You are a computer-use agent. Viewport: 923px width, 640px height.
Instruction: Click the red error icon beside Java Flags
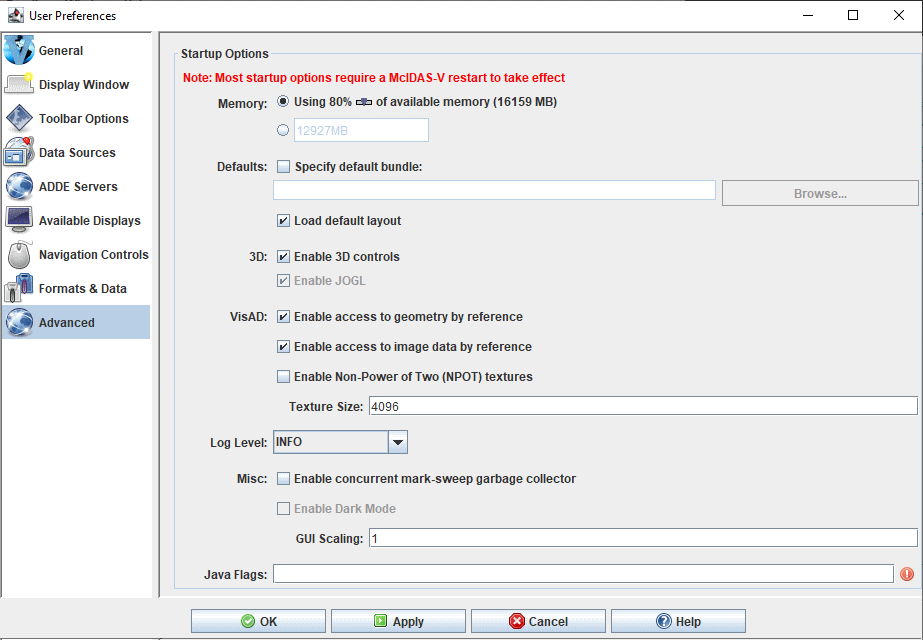908,573
